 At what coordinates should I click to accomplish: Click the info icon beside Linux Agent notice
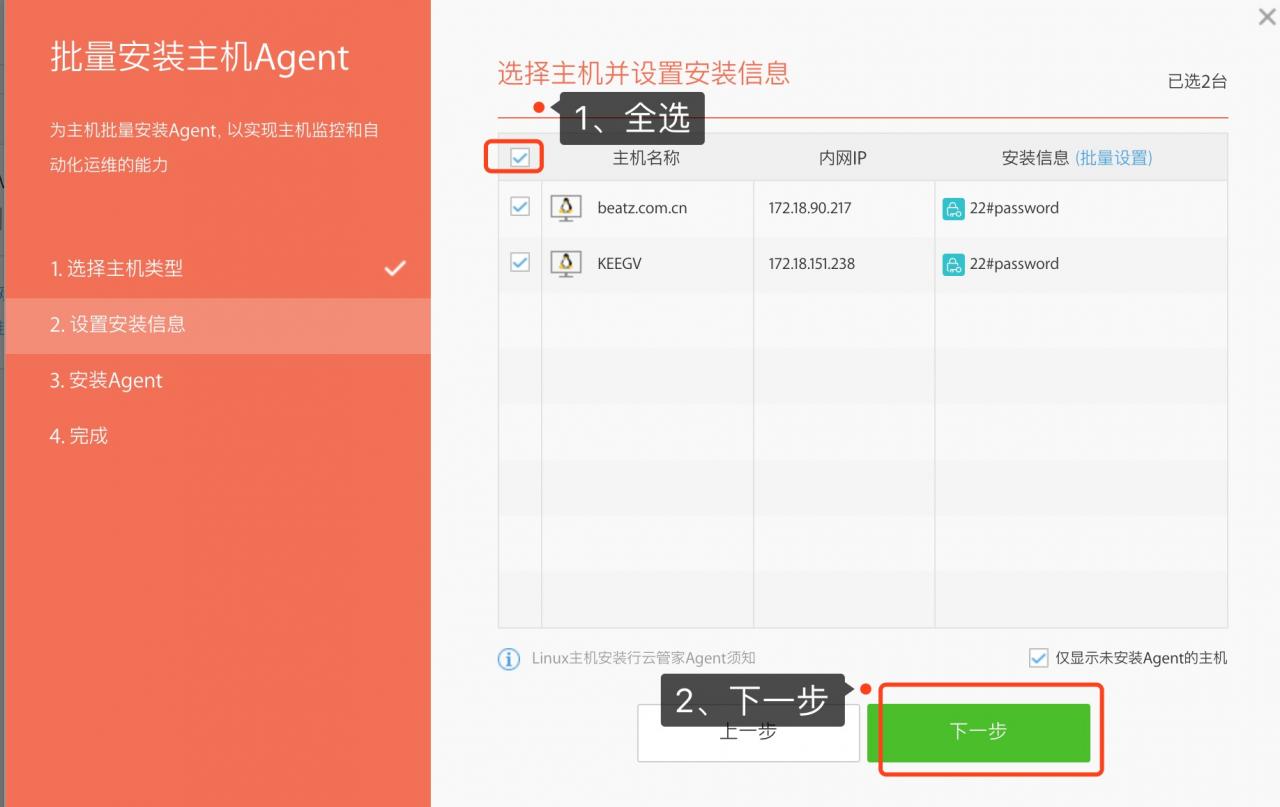[509, 659]
